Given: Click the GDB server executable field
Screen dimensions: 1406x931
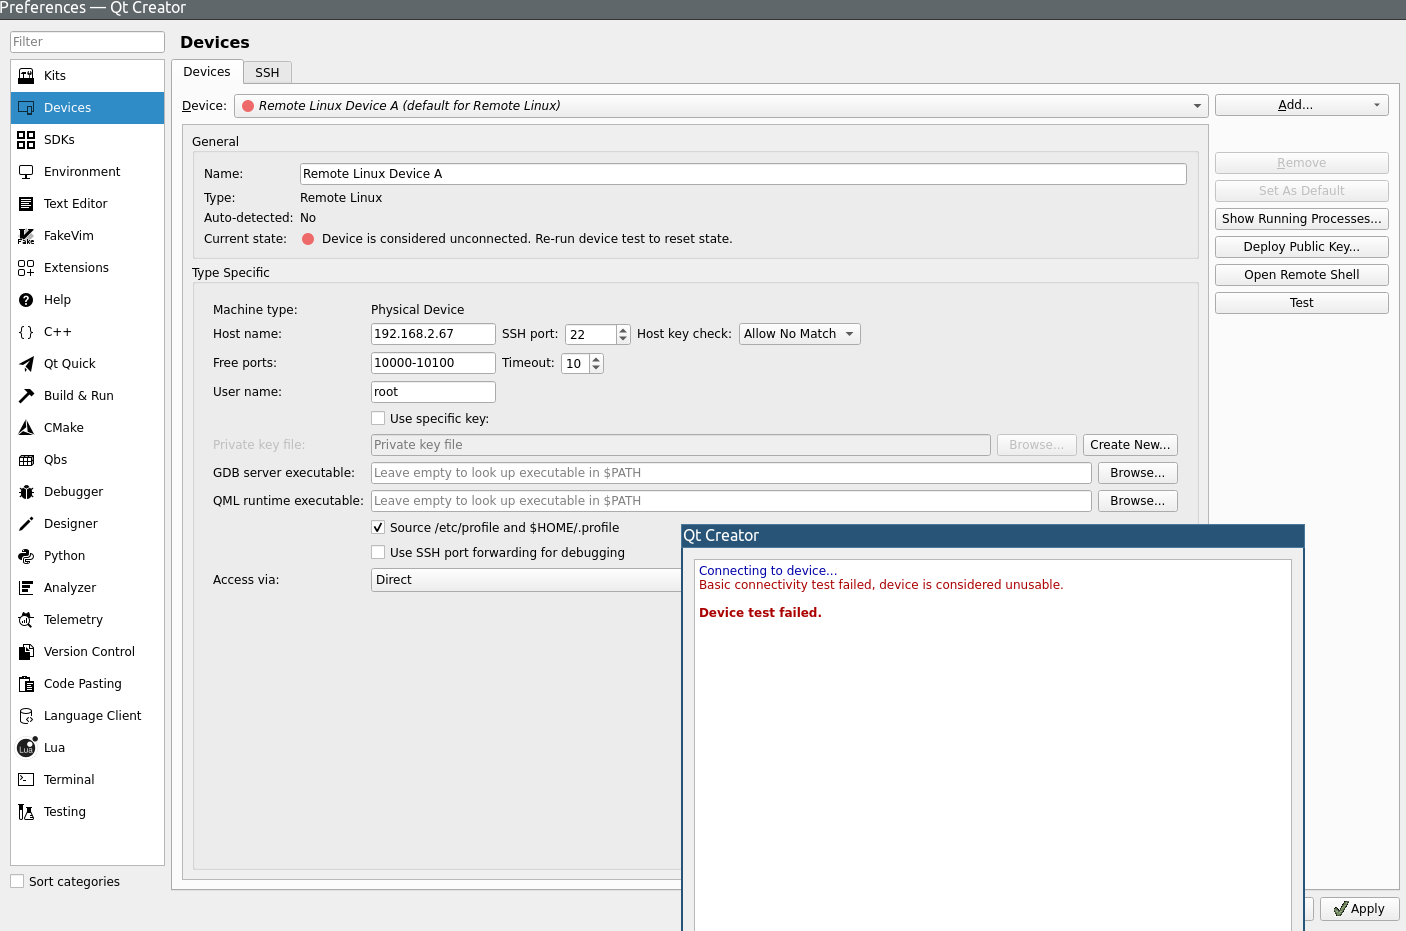Looking at the screenshot, I should coord(731,473).
